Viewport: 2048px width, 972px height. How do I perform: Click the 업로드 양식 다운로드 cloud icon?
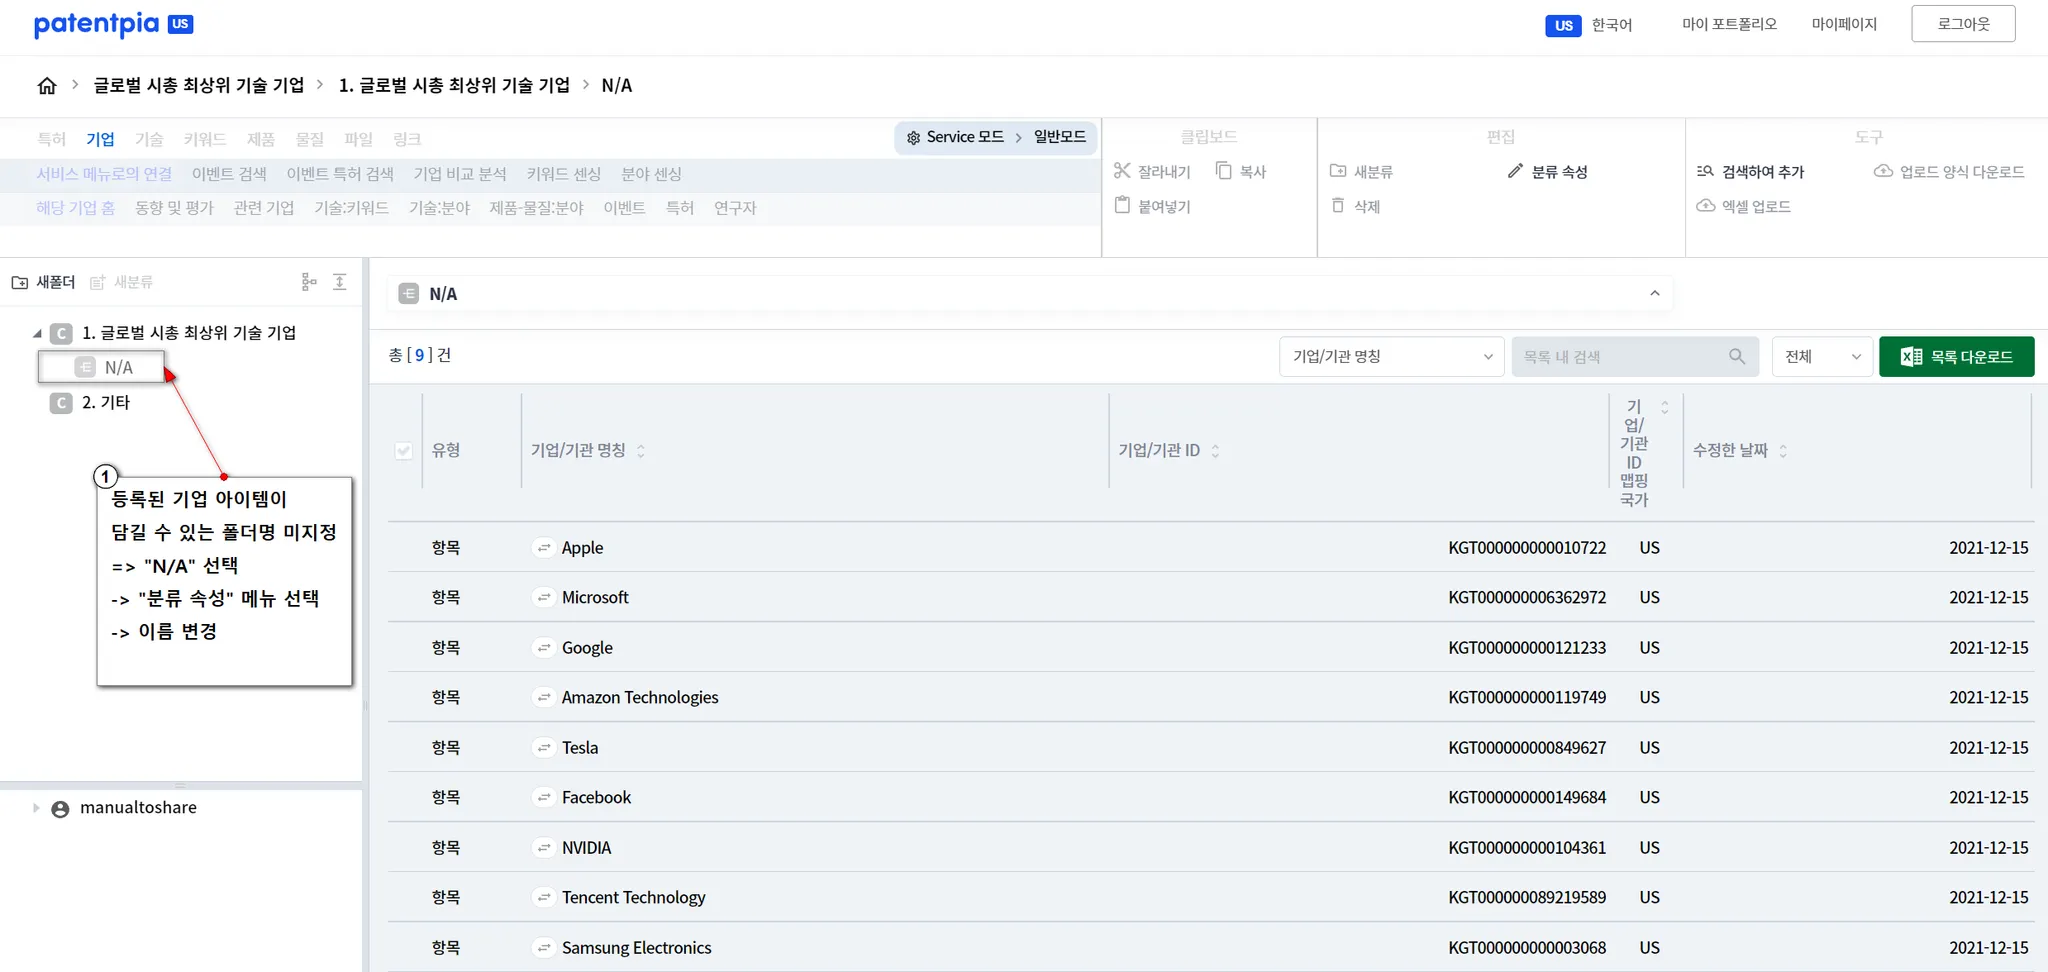click(1883, 171)
